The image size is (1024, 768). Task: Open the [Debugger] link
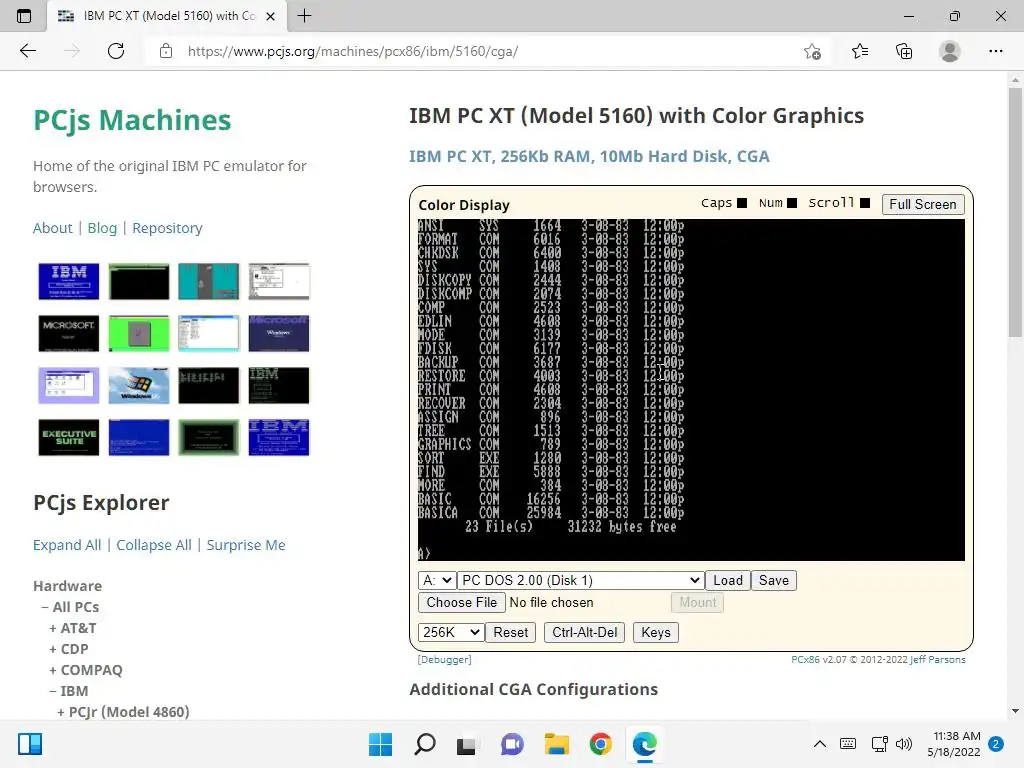coord(445,660)
